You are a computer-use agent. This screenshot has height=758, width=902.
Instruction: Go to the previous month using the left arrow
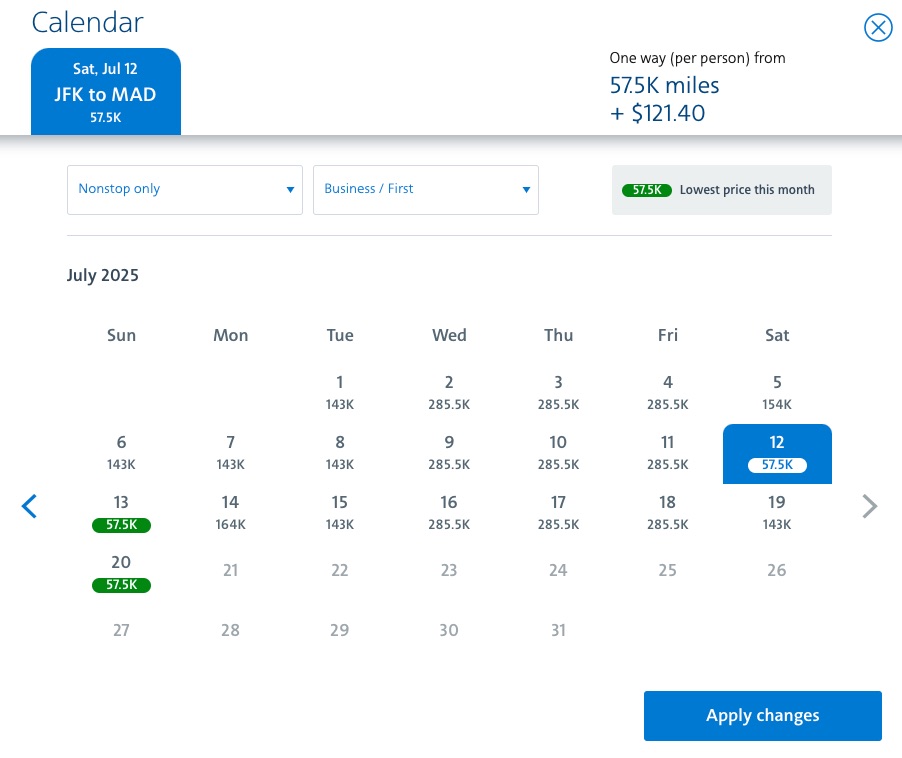[x=29, y=506]
